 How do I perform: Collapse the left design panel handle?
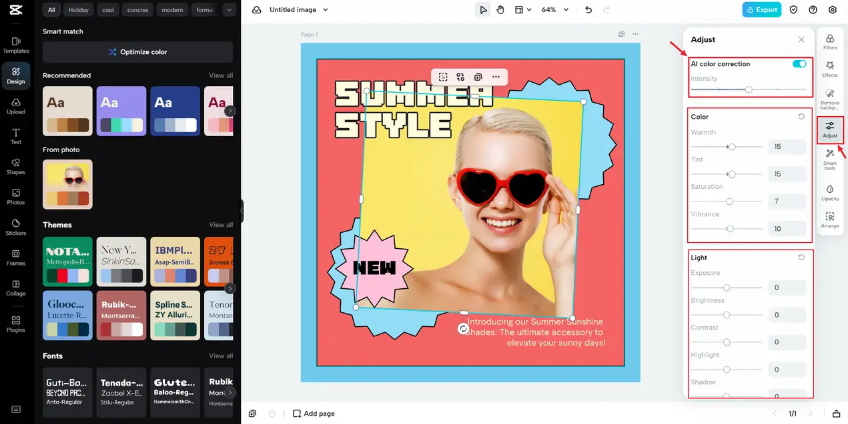[242, 211]
